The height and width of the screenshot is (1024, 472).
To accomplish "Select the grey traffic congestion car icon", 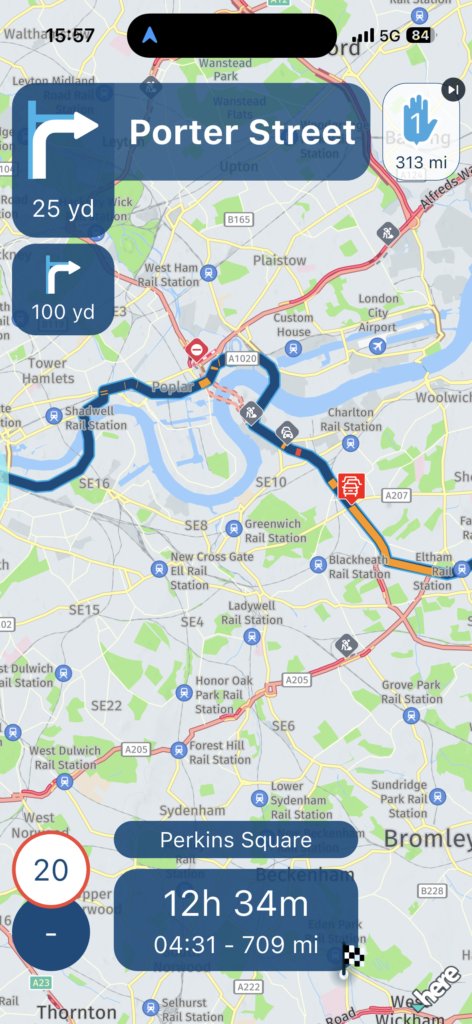I will (x=285, y=432).
